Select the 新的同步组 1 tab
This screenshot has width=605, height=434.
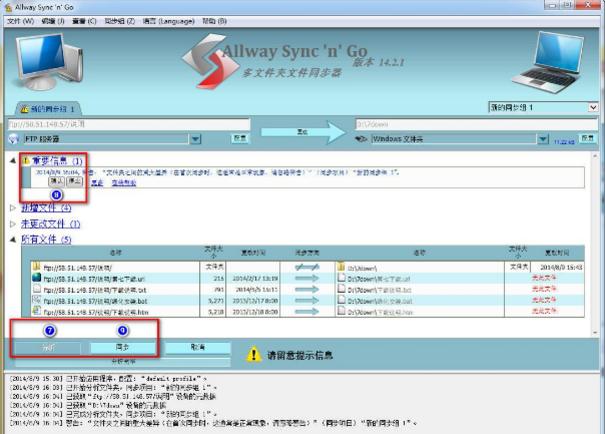(48, 109)
